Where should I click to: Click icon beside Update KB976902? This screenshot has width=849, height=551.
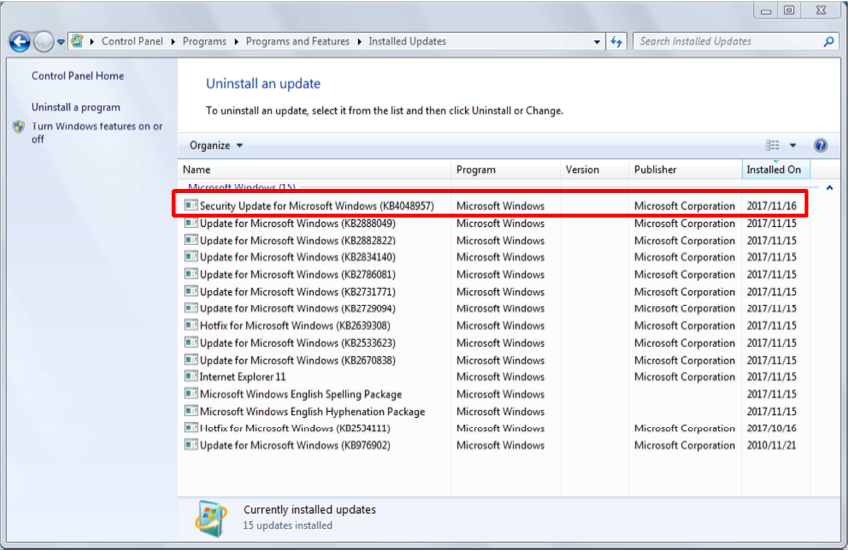coord(191,445)
